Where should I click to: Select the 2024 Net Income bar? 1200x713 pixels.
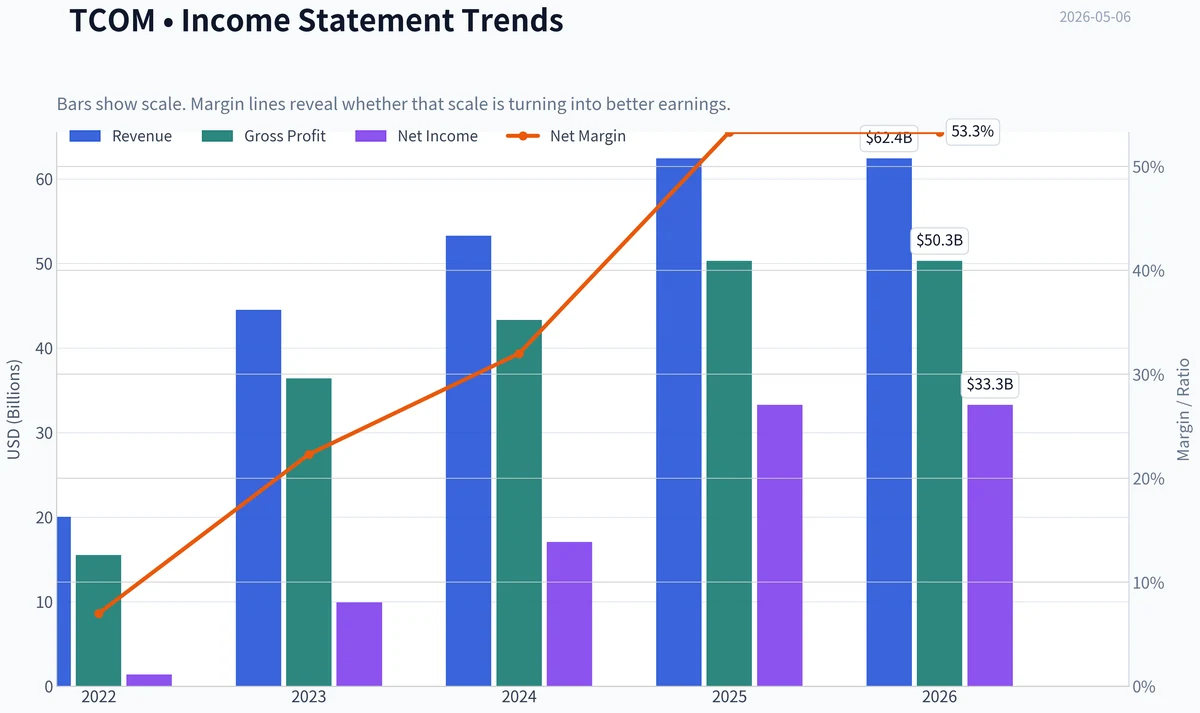[569, 614]
